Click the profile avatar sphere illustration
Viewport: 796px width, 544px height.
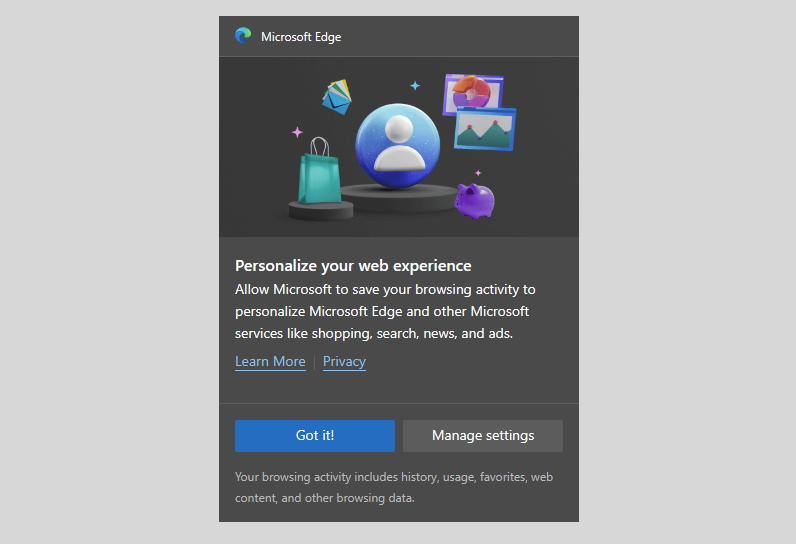point(398,146)
